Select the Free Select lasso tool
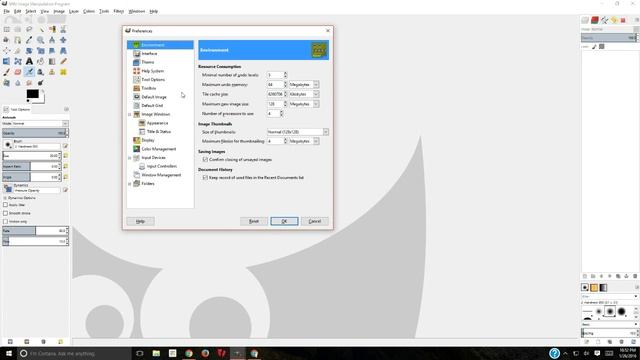 [29, 29]
